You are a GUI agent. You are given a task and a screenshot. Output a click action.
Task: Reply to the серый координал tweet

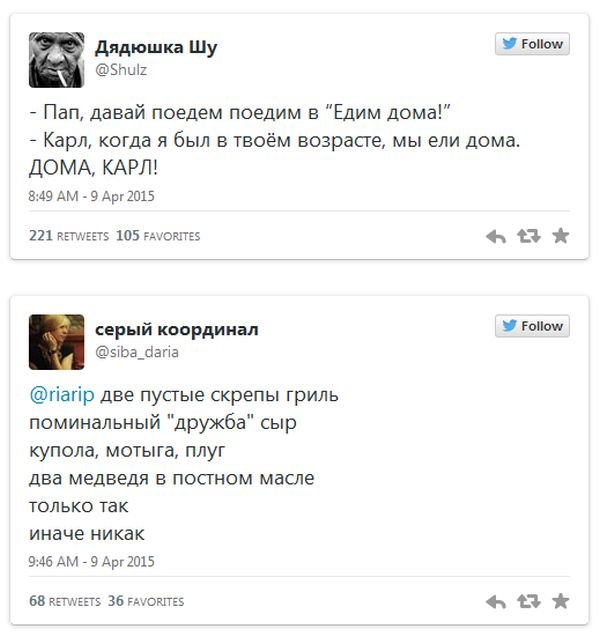[x=496, y=601]
